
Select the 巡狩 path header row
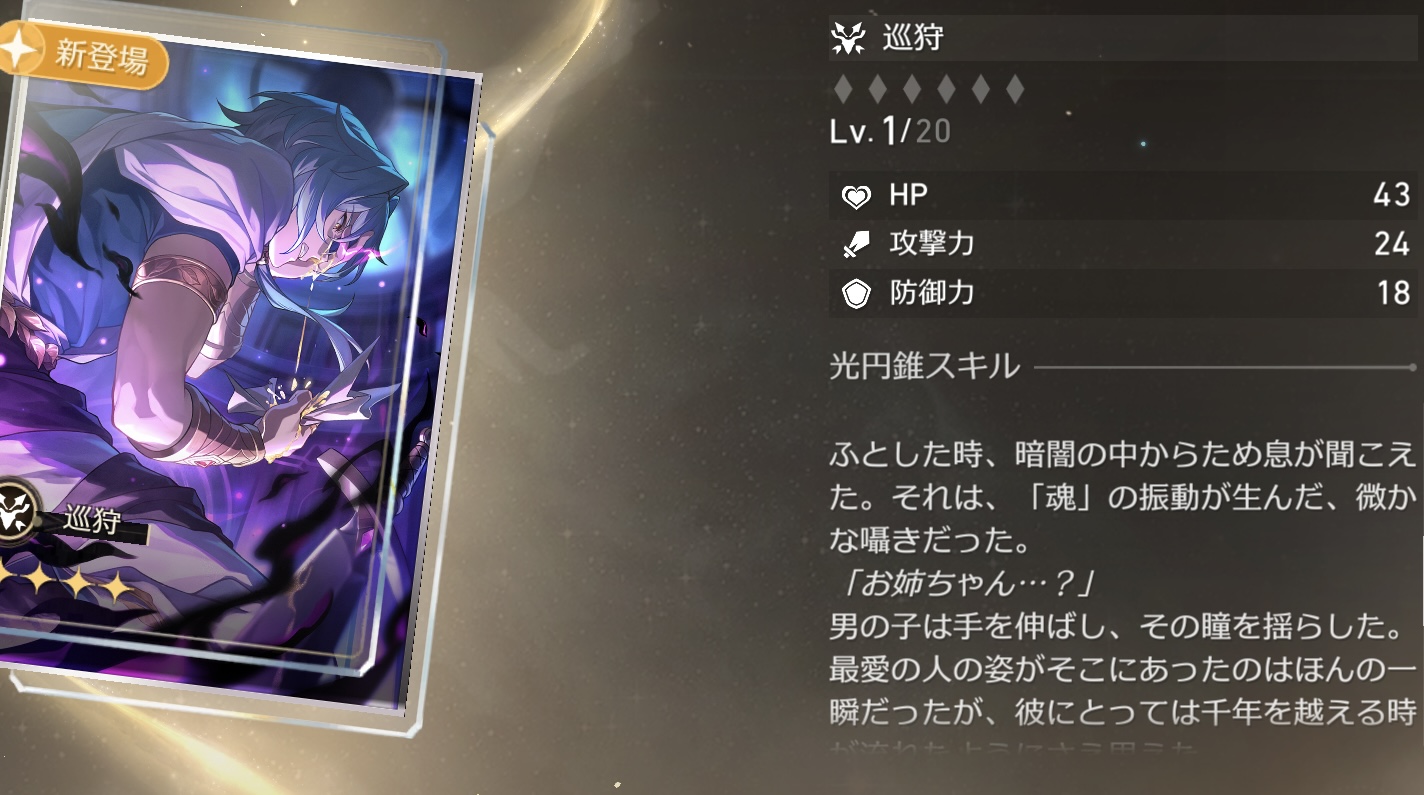(1124, 40)
